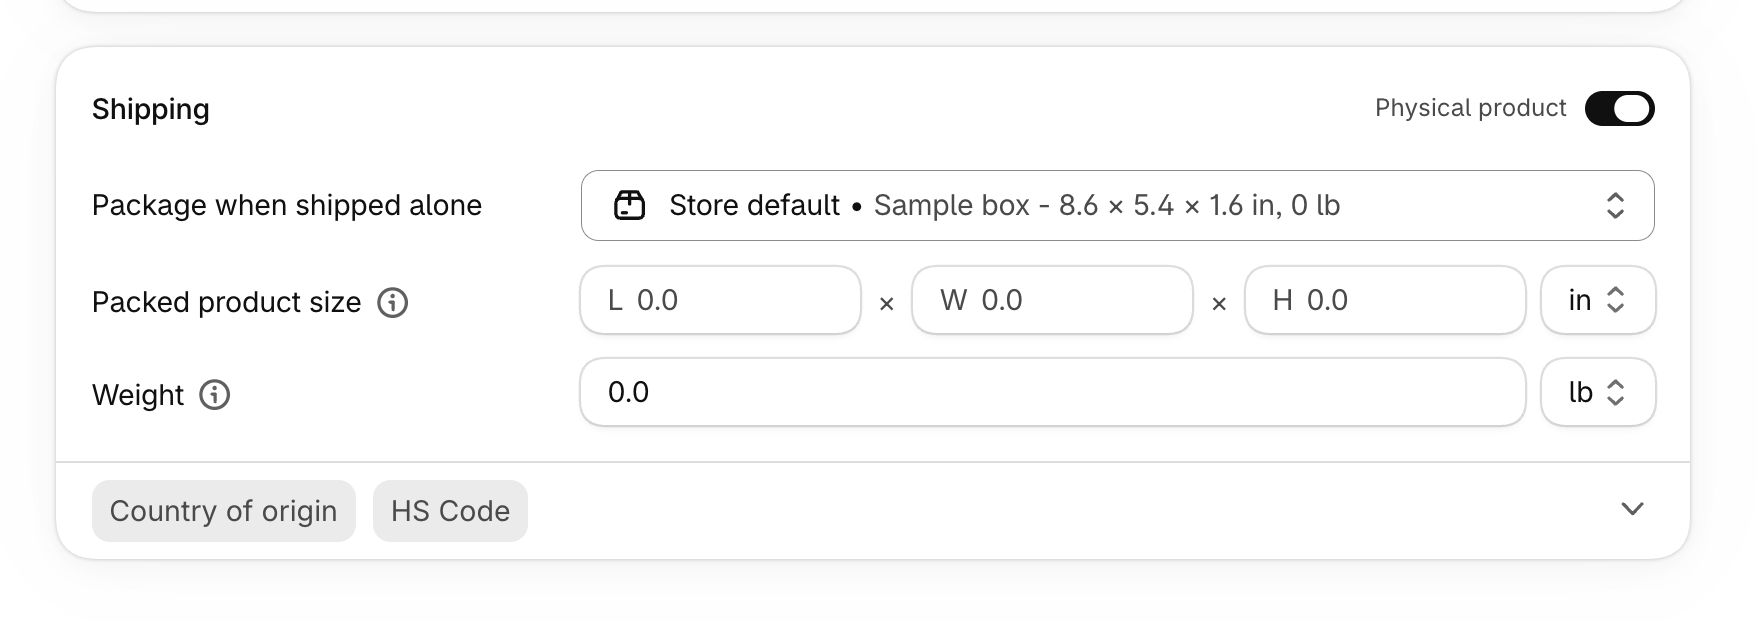Open the dimension unit dropdown showing in

coord(1598,300)
